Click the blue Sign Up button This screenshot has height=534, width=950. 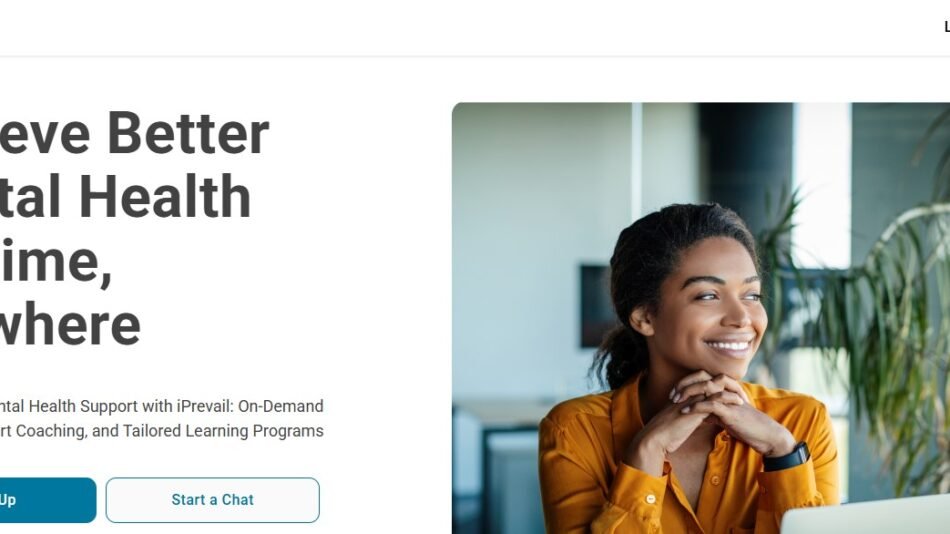click(48, 500)
